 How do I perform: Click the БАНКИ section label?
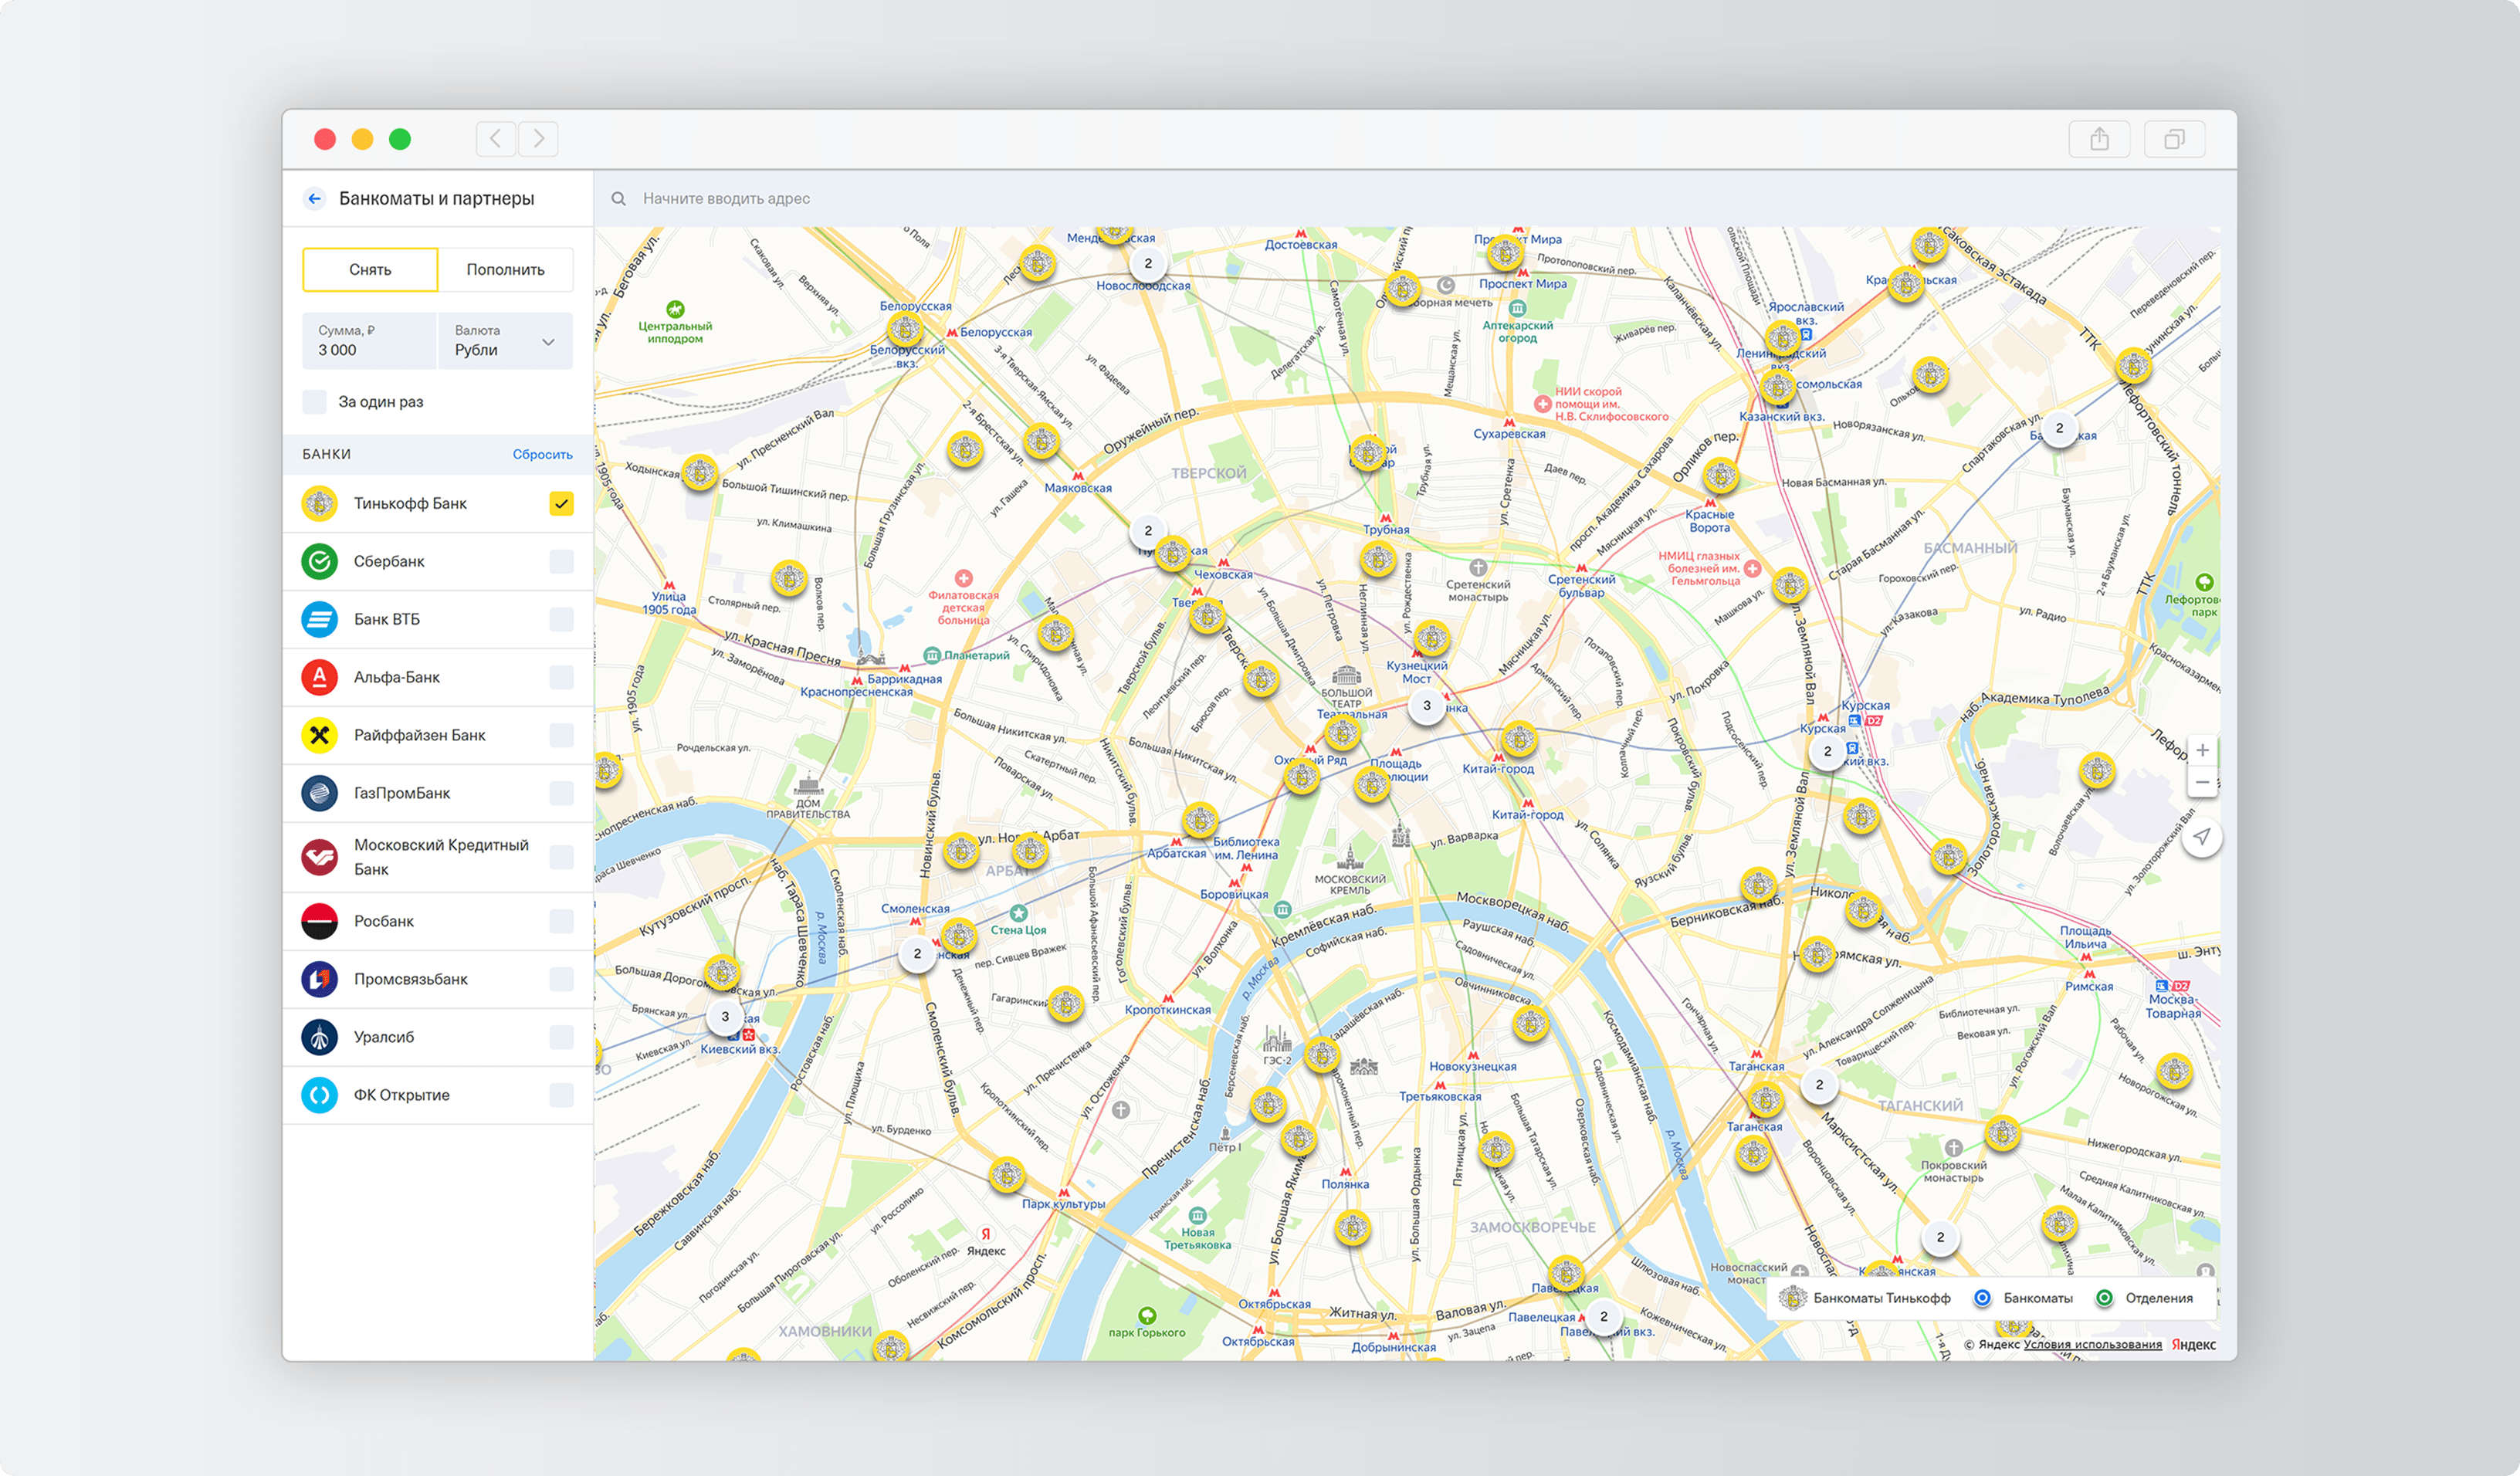pos(327,454)
